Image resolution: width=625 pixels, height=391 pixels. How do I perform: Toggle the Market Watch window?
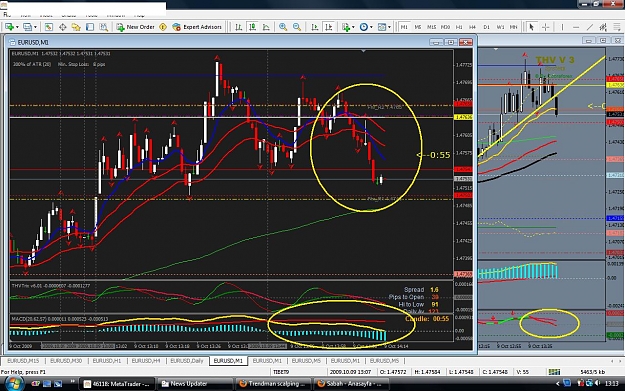[49, 27]
